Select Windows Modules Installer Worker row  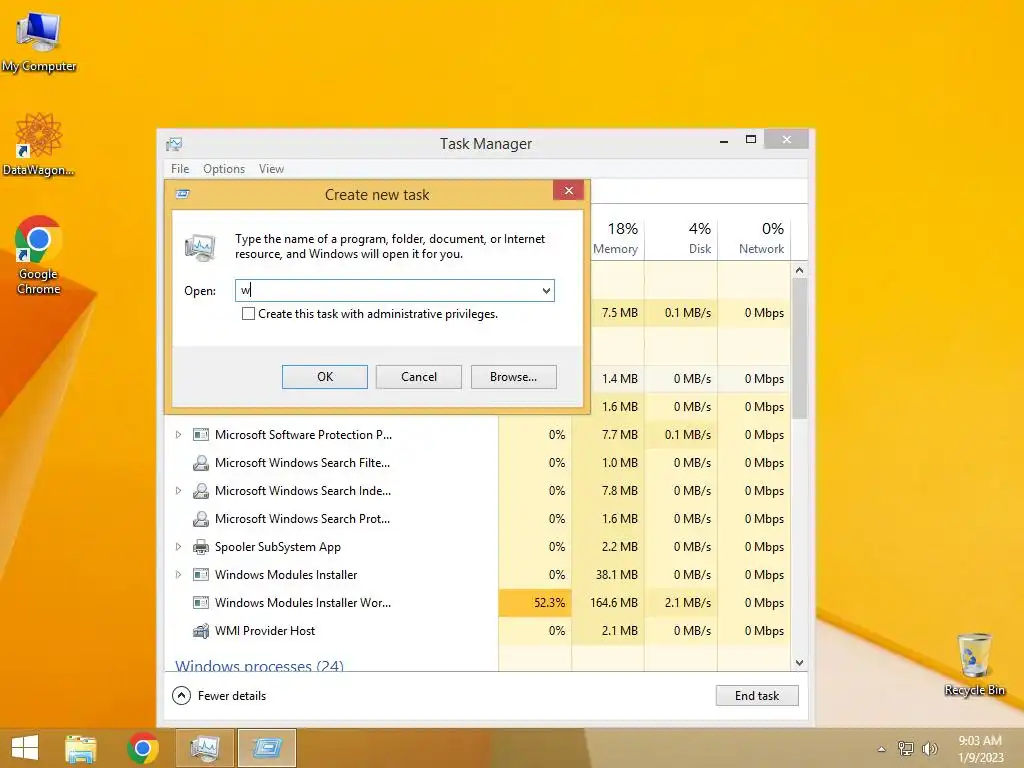tap(477, 603)
